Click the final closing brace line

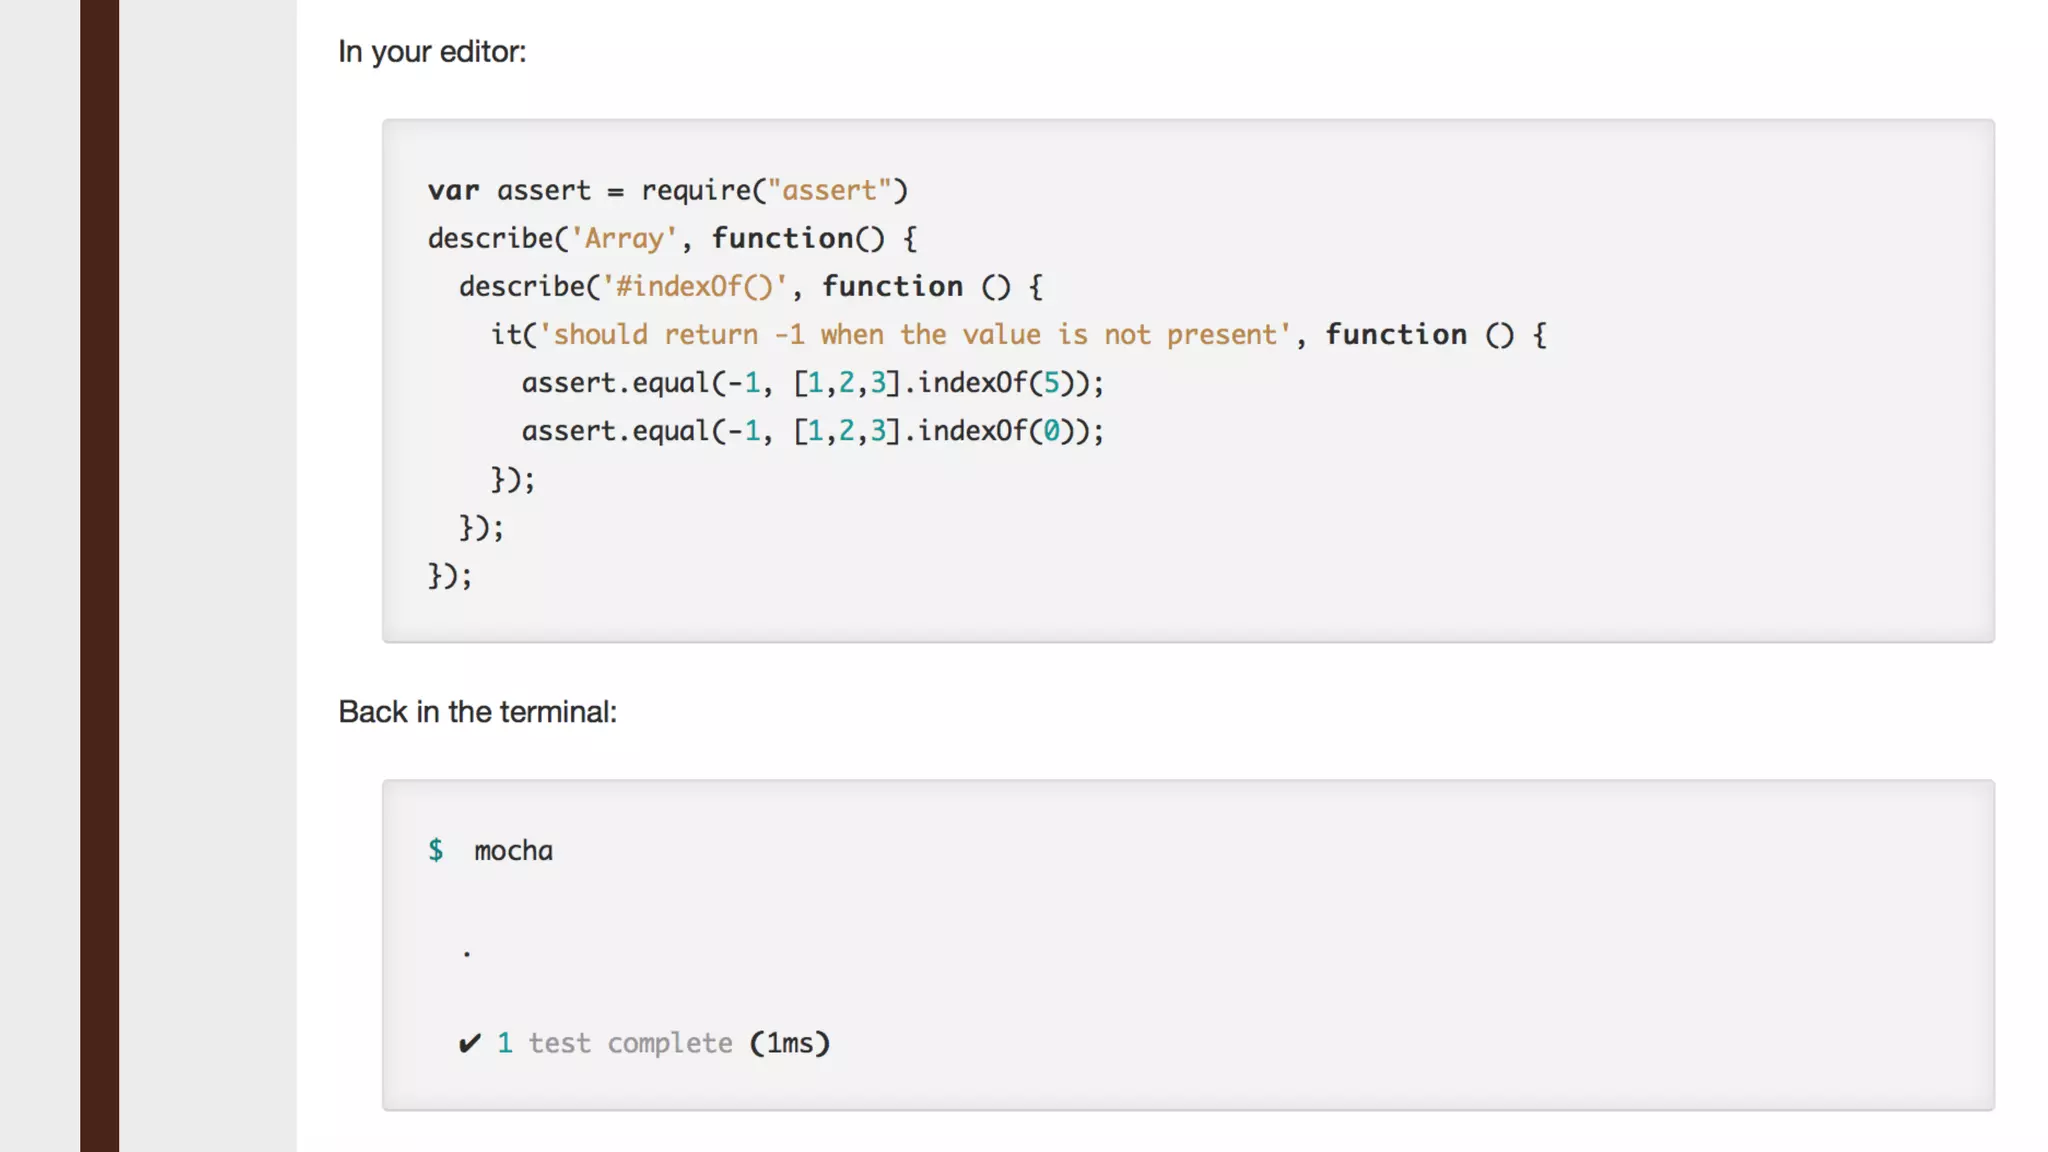click(450, 576)
